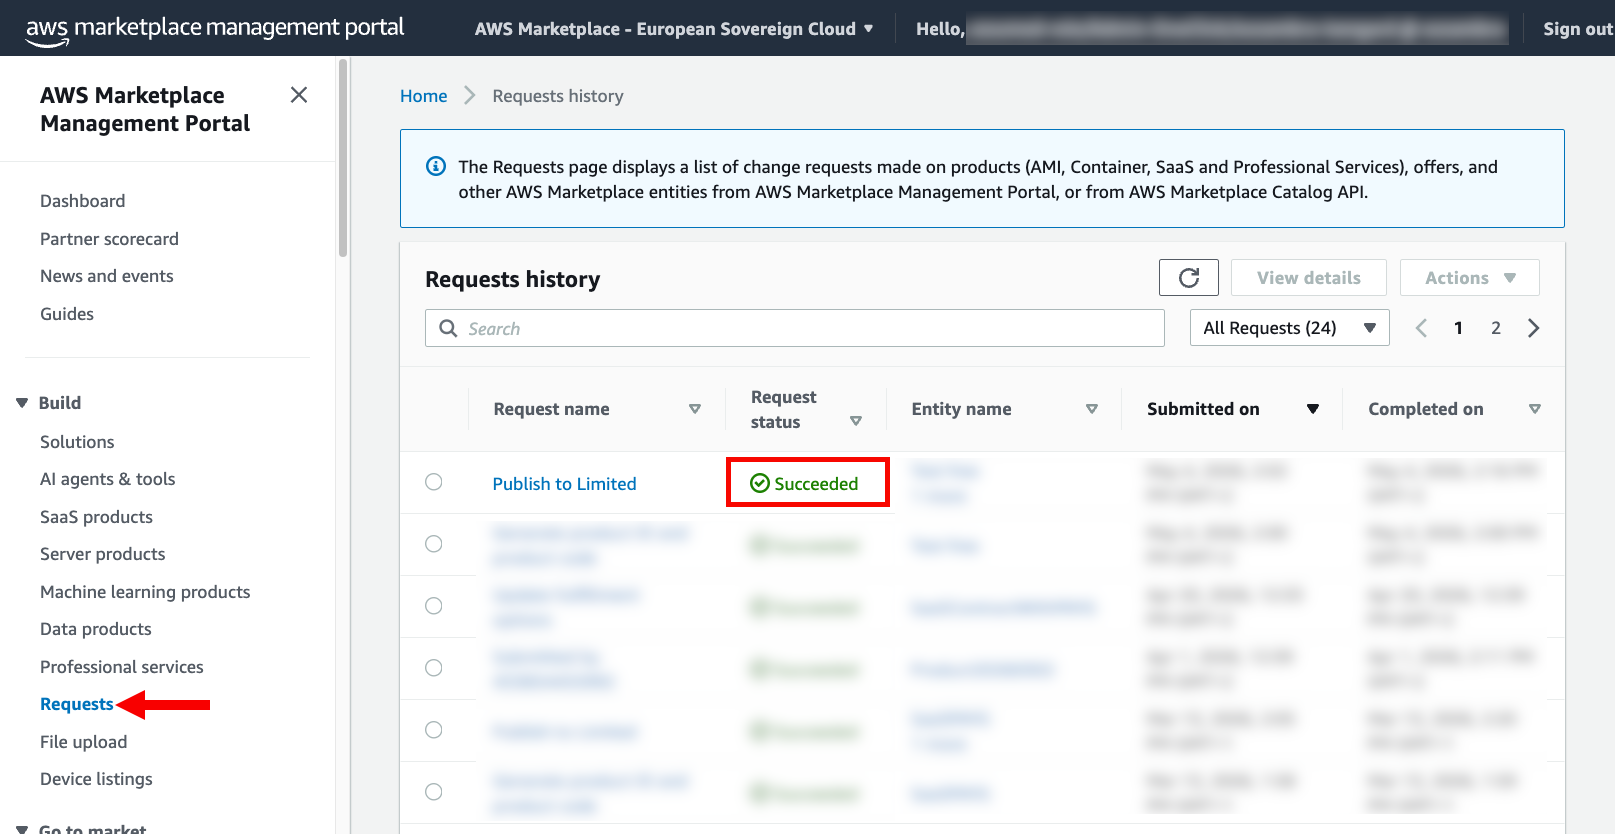Image resolution: width=1615 pixels, height=834 pixels.
Task: Click the info icon in the blue banner
Action: click(436, 166)
